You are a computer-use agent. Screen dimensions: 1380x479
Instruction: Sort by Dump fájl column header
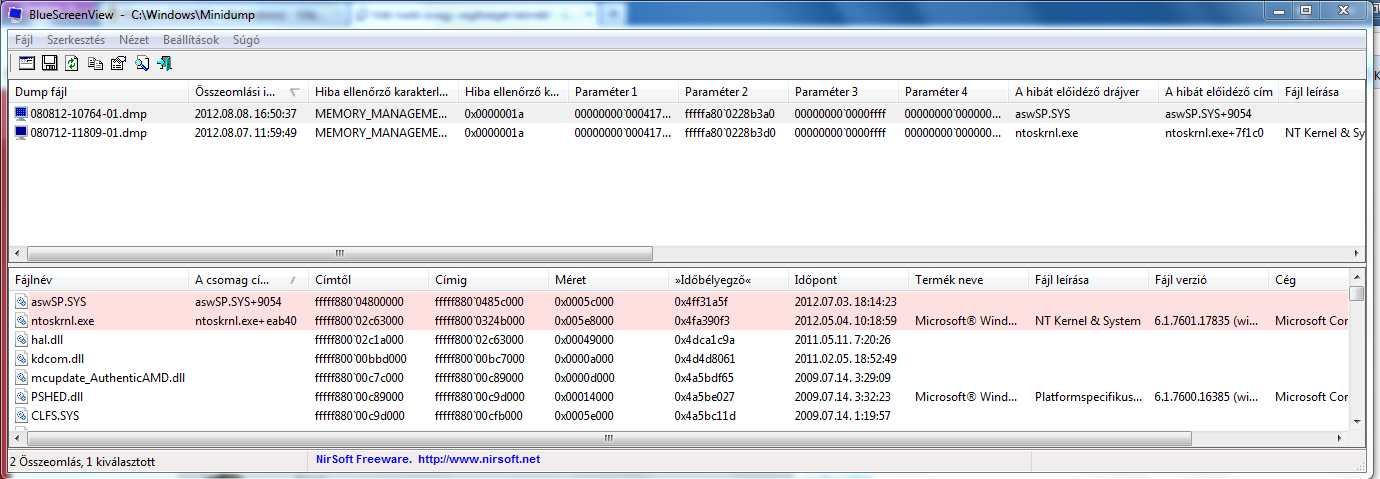(x=98, y=92)
